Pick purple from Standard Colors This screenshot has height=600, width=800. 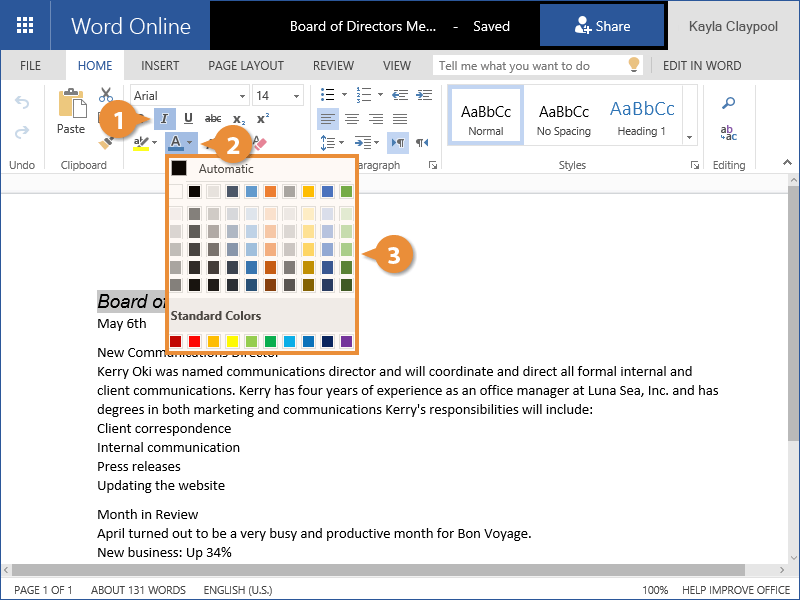pos(346,342)
